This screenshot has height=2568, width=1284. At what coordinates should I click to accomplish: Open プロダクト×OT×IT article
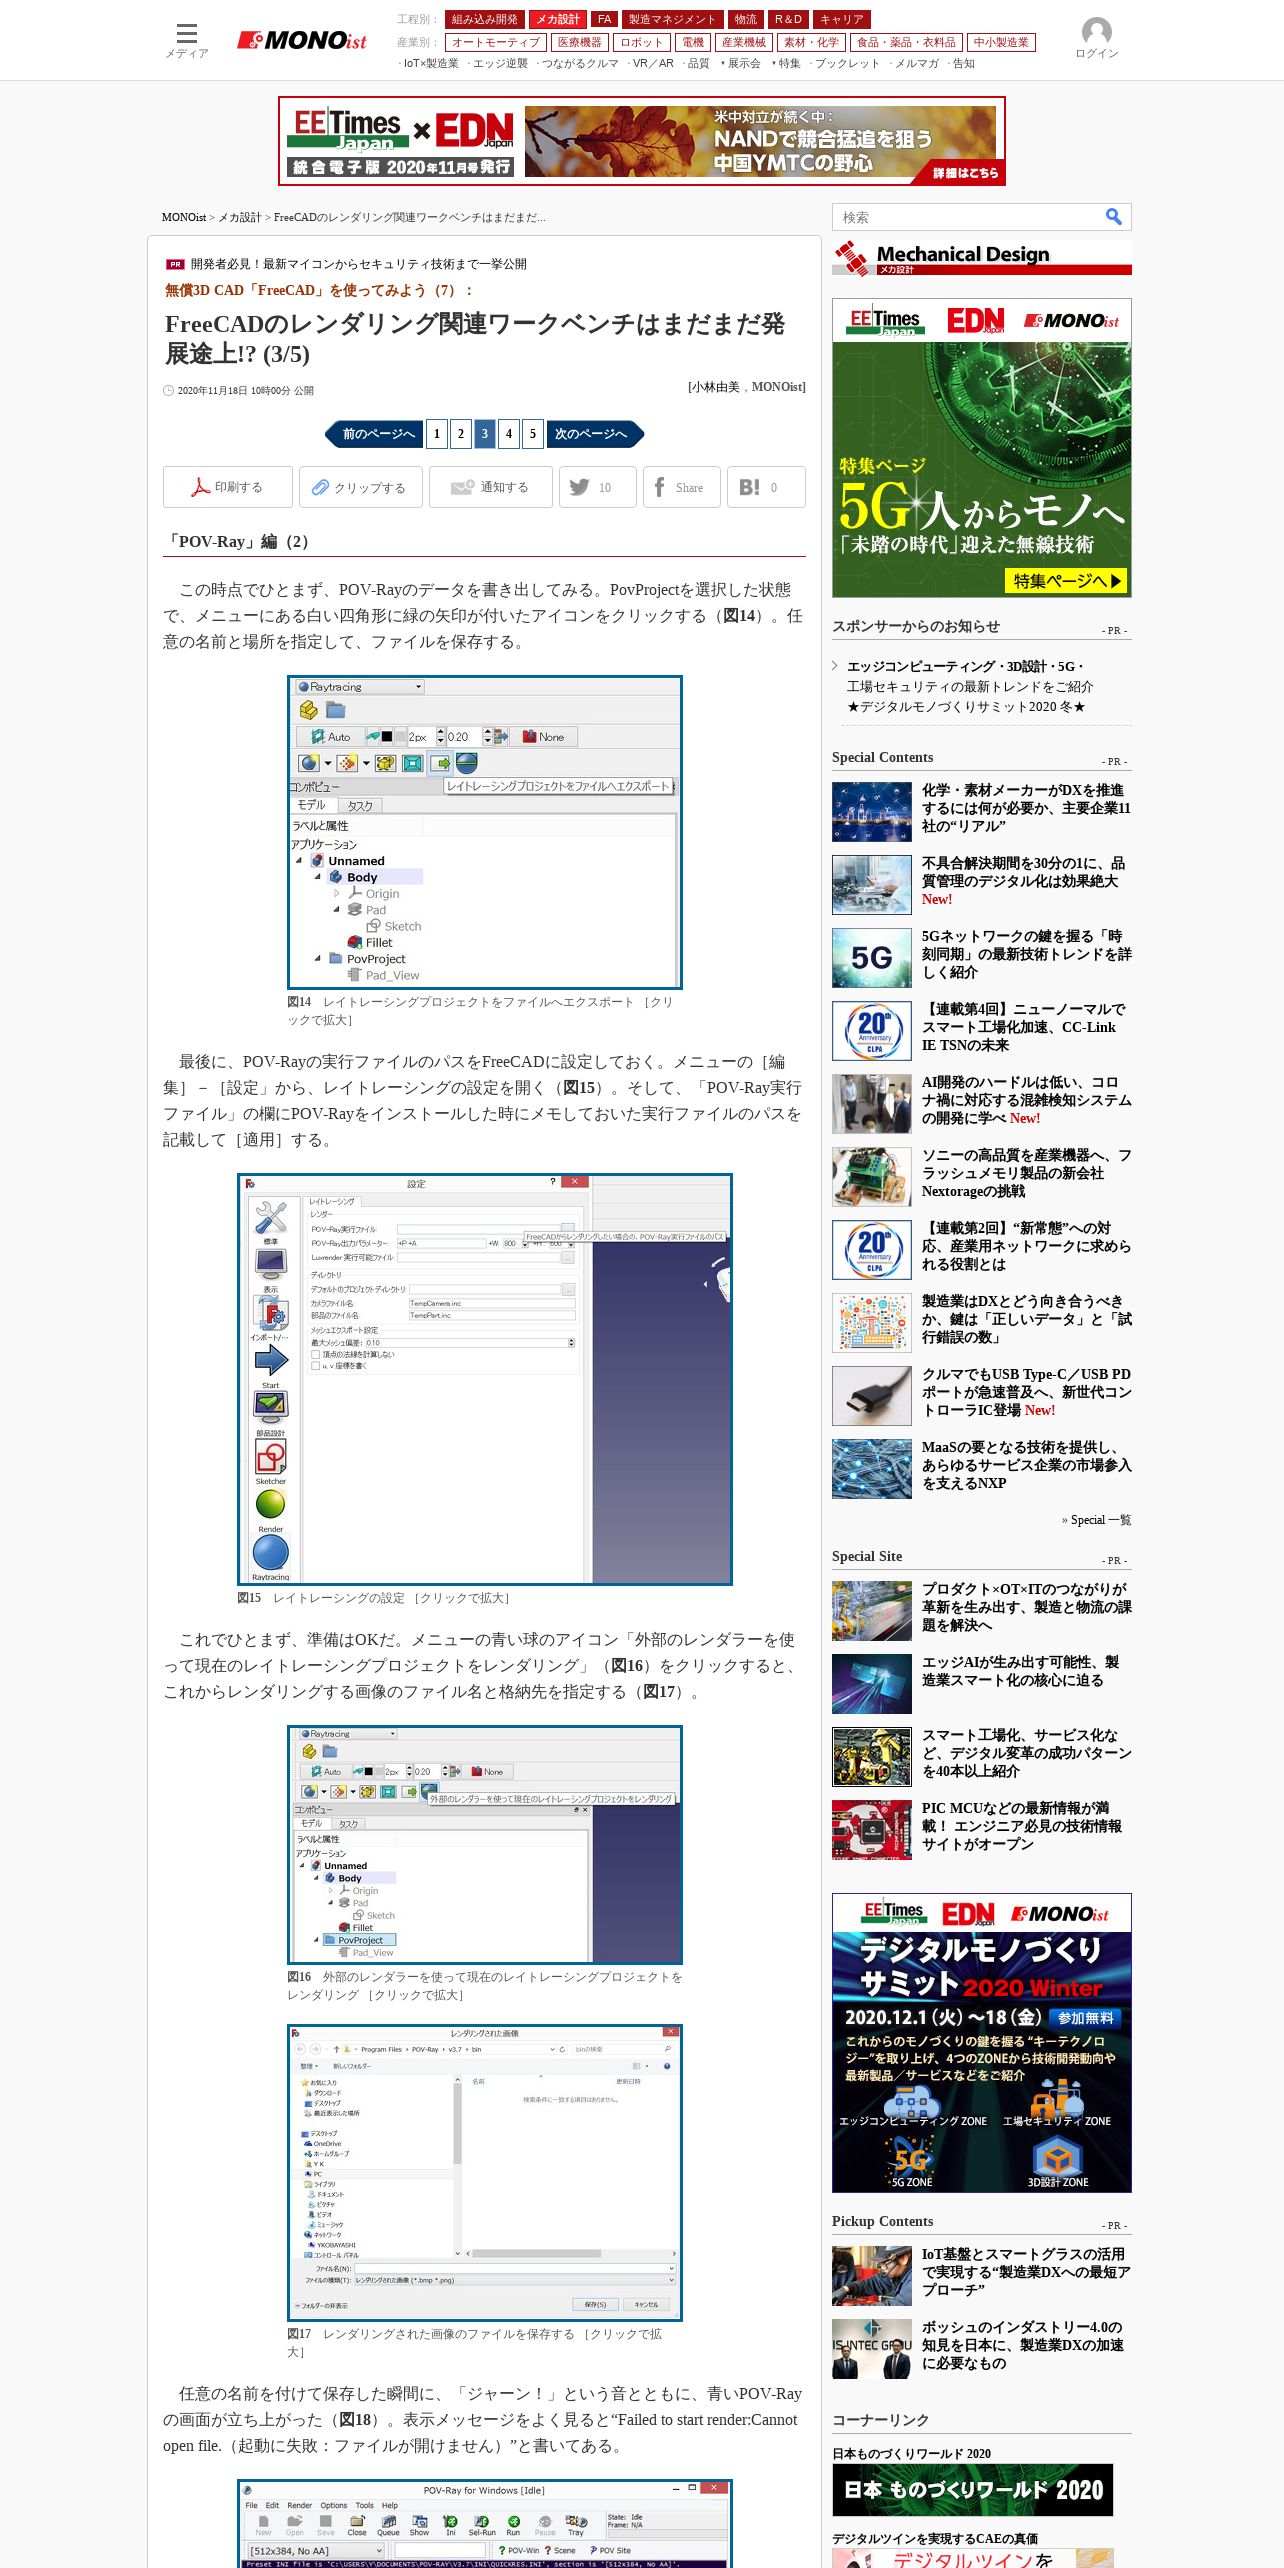tap(1026, 1607)
